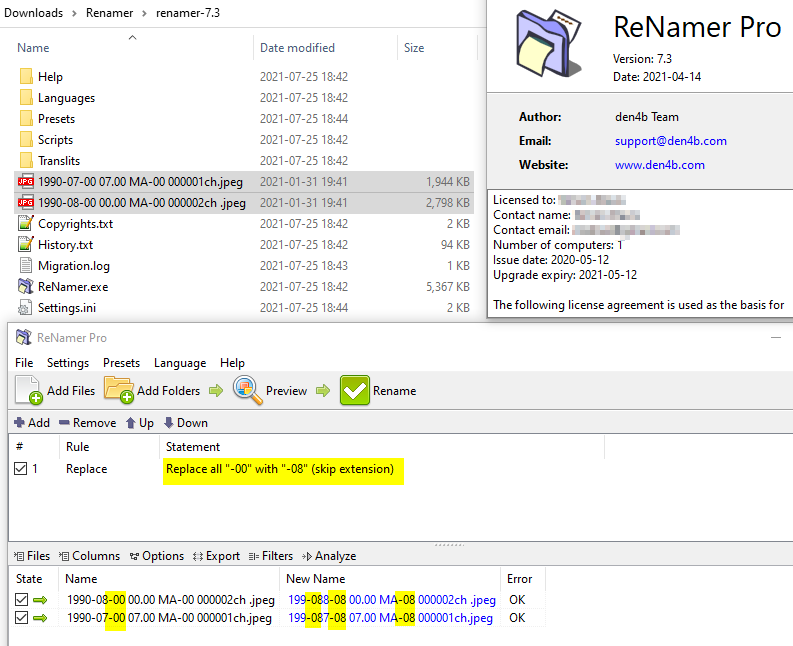793x646 pixels.
Task: Open the File menu in ReNamer
Action: tap(24, 363)
